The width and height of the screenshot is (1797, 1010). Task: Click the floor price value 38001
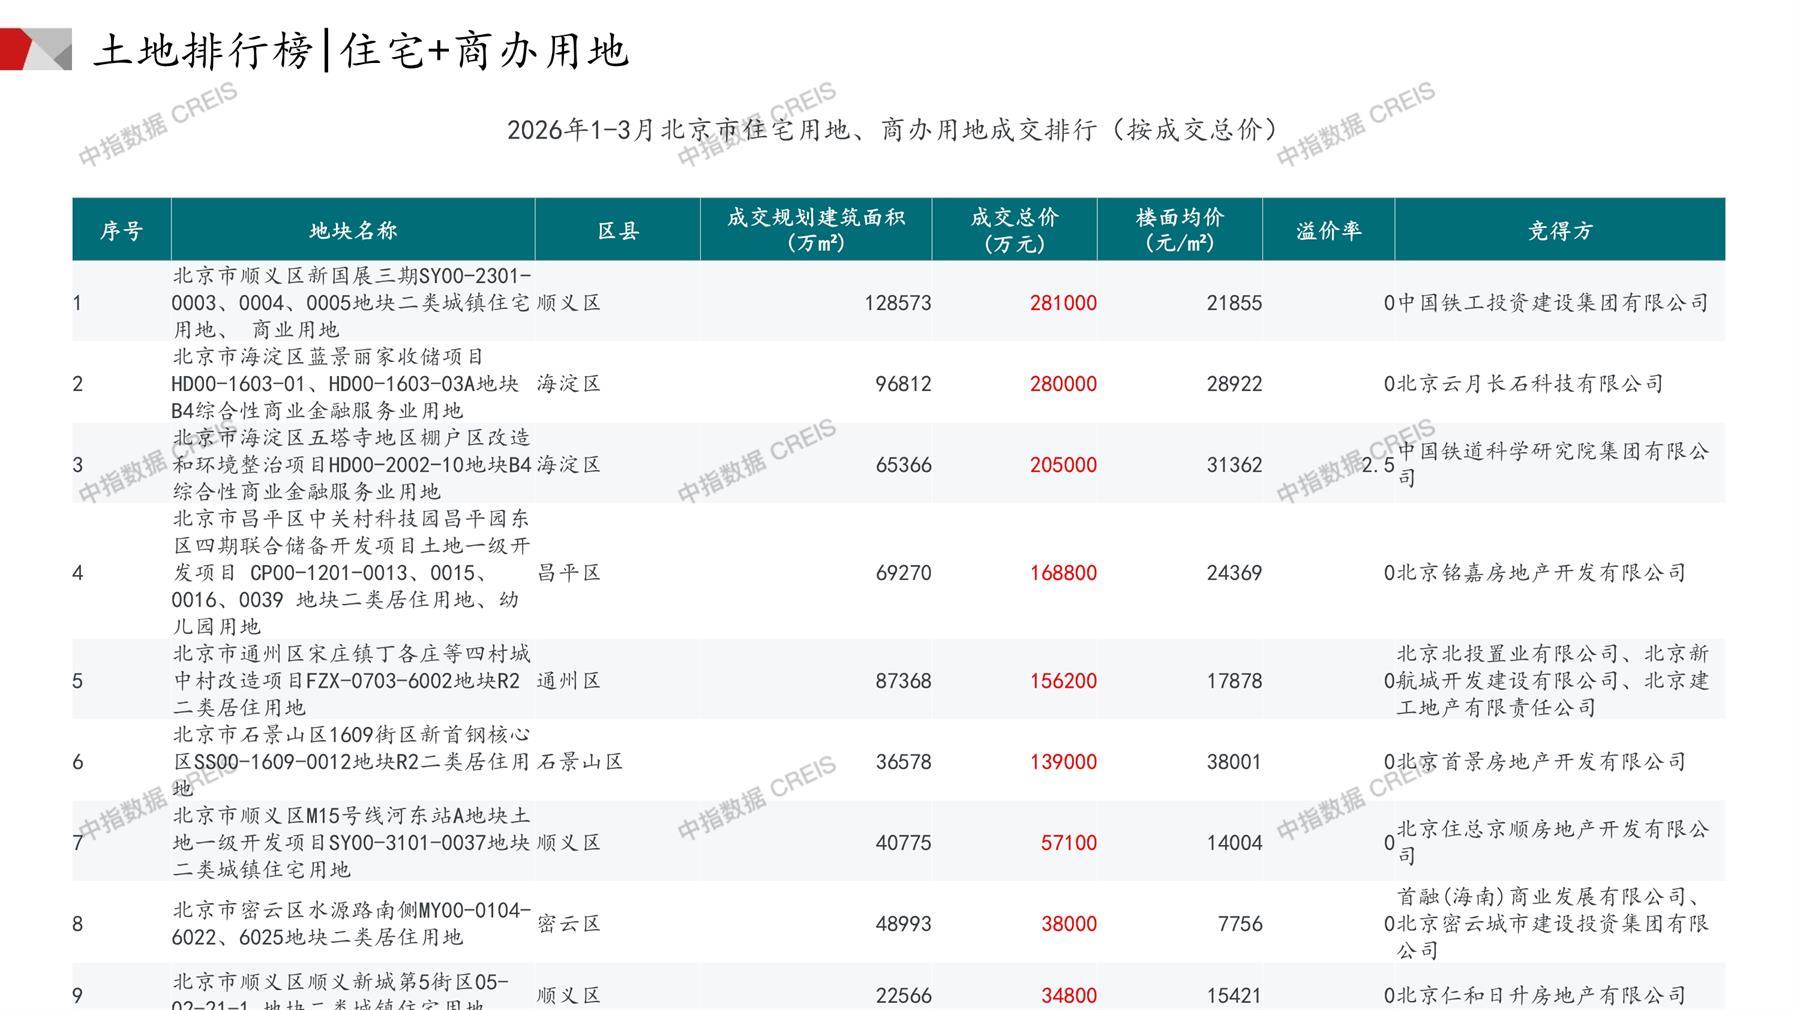pyautogui.click(x=1234, y=762)
